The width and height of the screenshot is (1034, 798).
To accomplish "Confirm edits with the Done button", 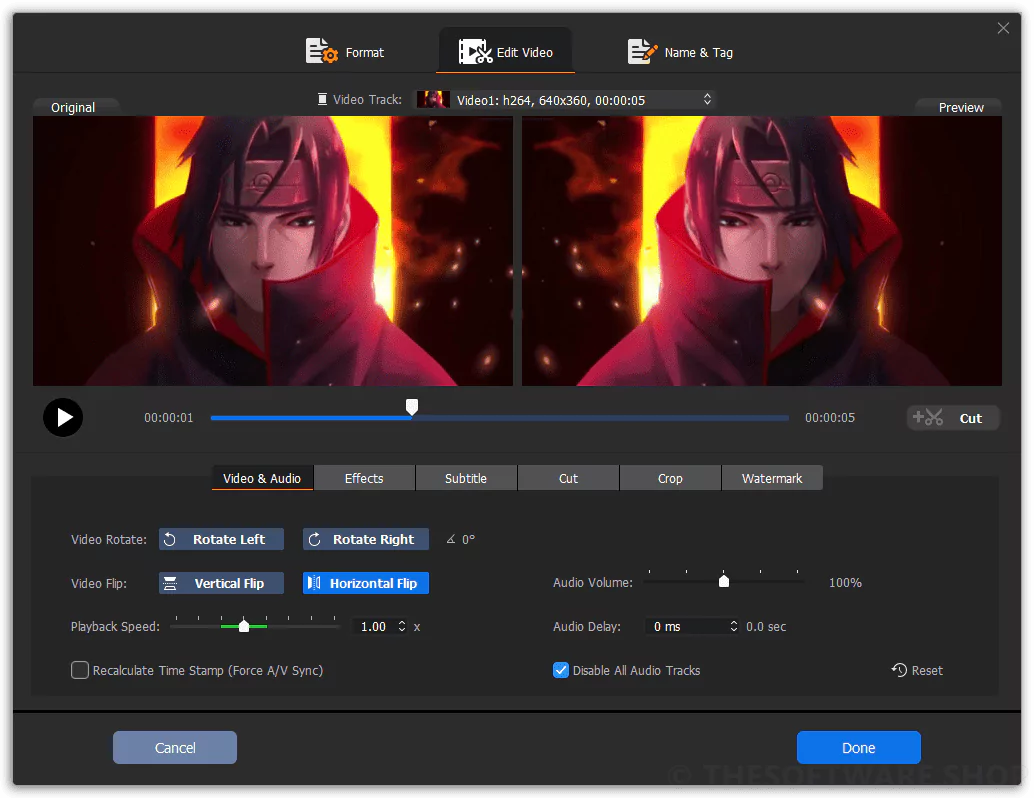I will pyautogui.click(x=858, y=747).
